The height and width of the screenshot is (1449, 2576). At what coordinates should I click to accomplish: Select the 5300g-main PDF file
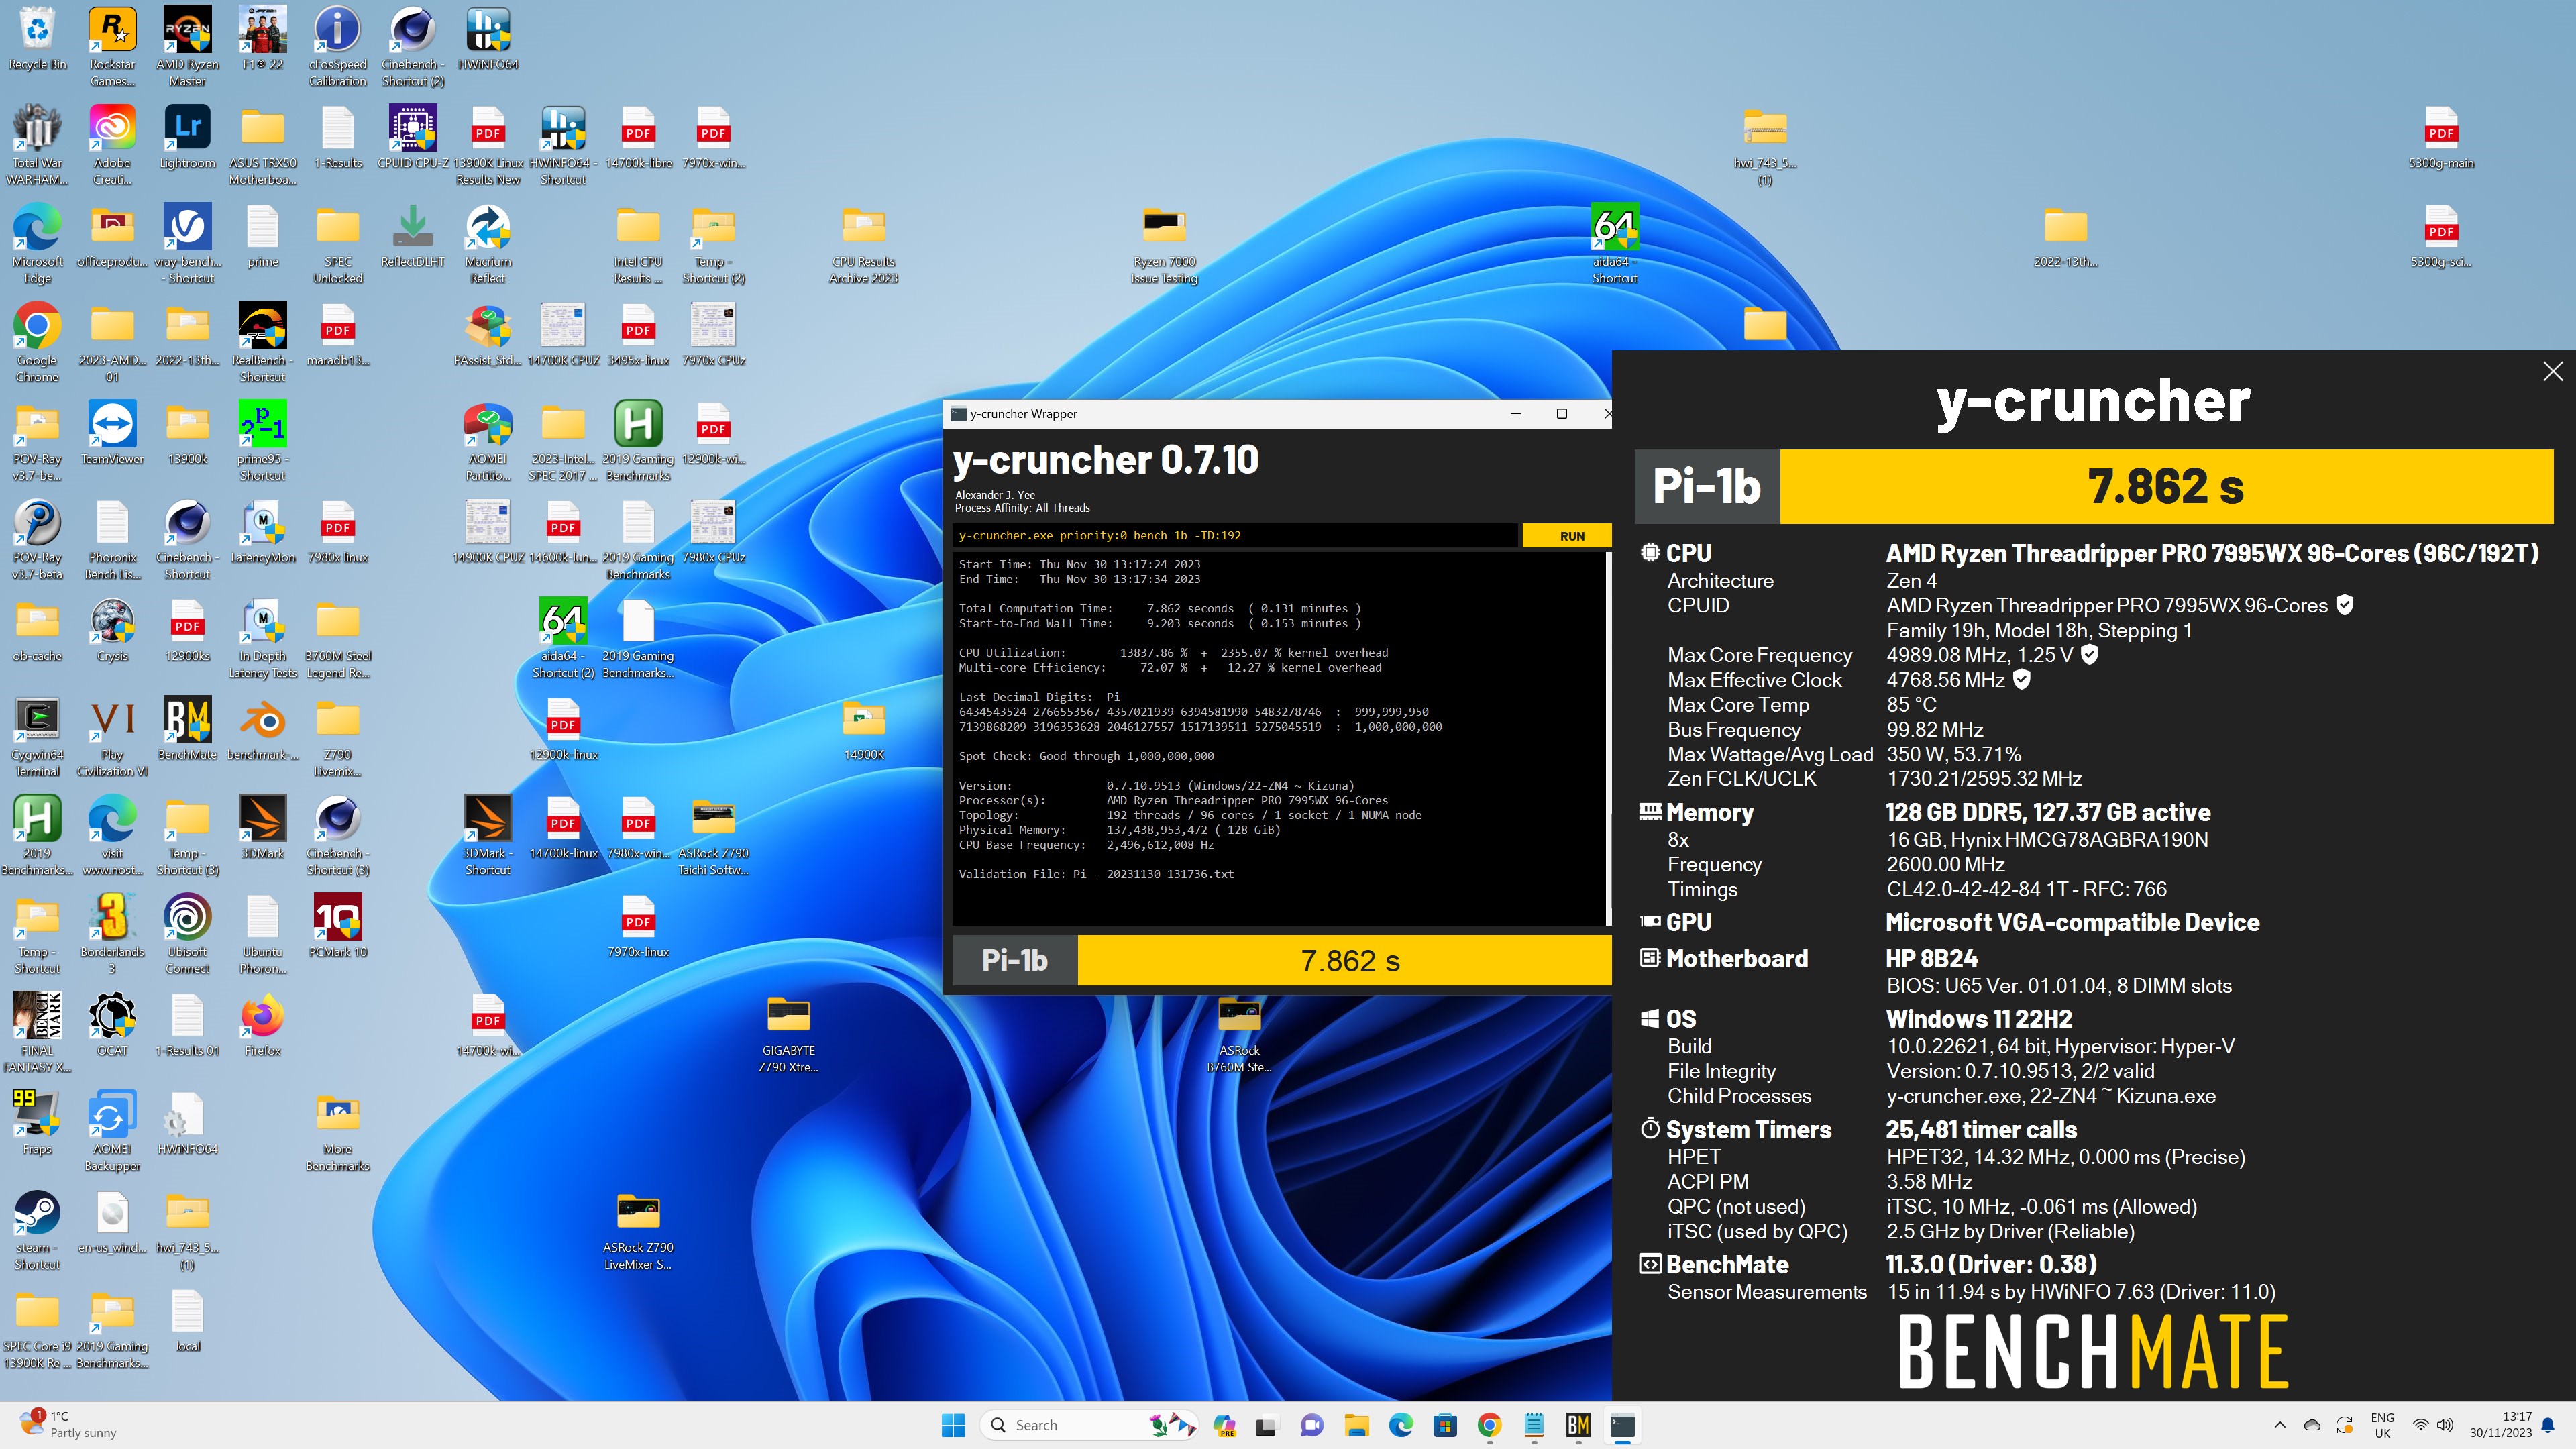(2441, 137)
